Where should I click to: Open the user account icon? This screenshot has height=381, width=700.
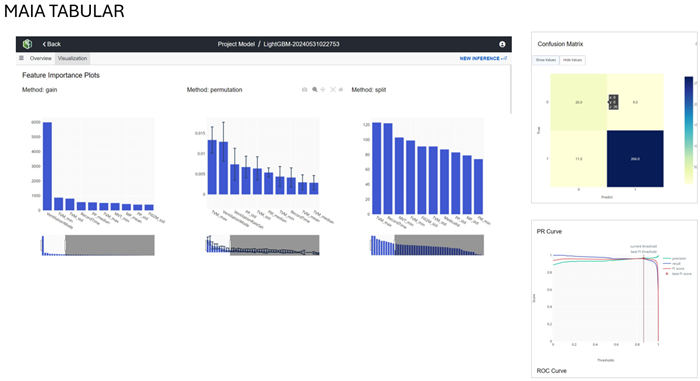[x=502, y=44]
